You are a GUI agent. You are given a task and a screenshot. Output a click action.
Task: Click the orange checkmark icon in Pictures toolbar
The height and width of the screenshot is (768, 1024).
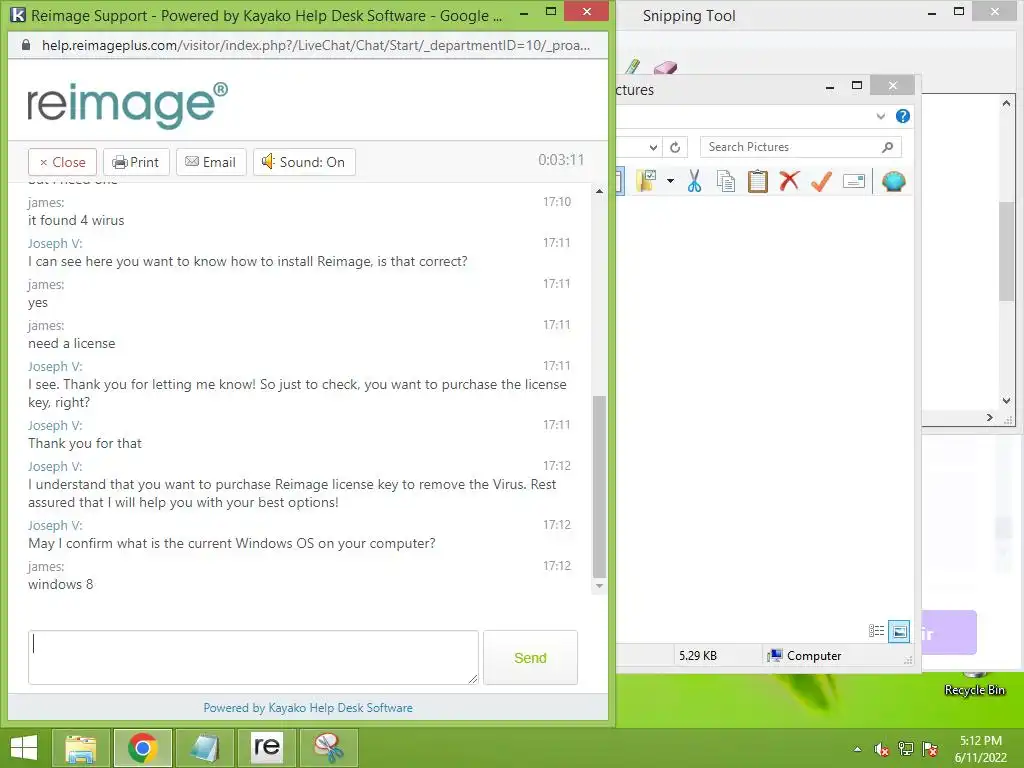click(821, 181)
